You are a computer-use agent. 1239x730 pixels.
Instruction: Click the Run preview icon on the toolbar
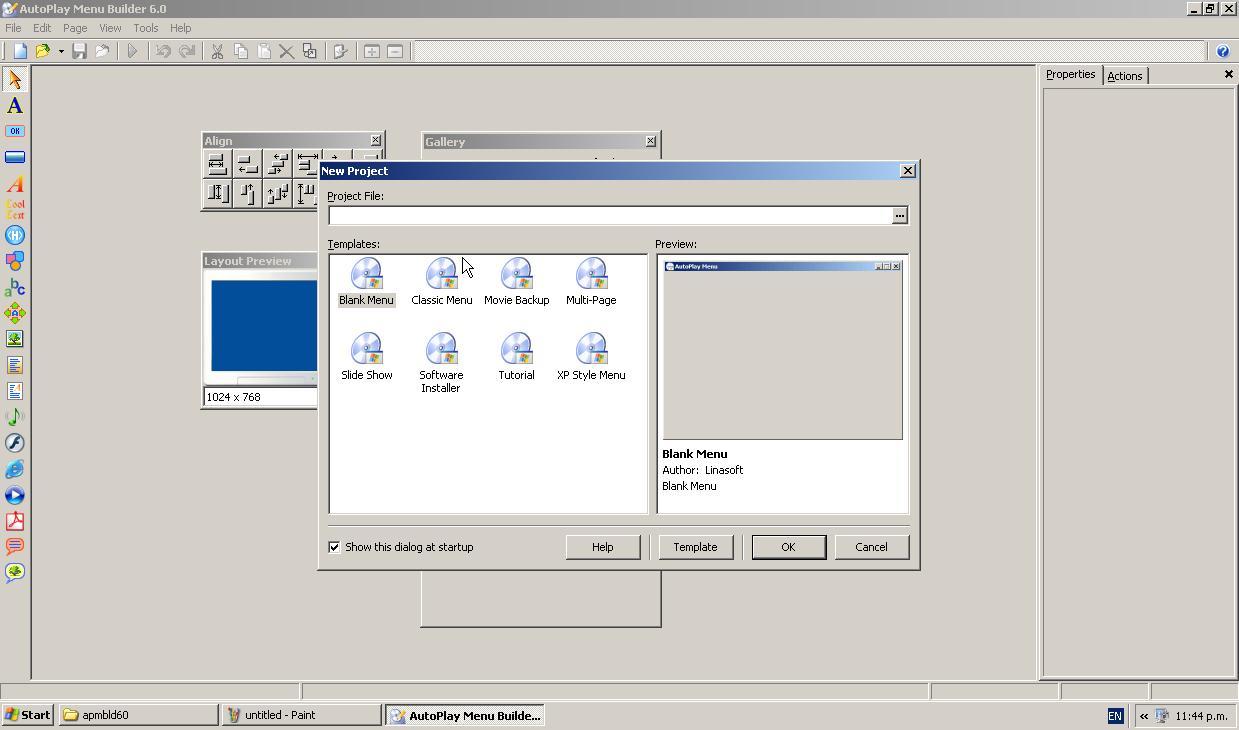tap(133, 50)
